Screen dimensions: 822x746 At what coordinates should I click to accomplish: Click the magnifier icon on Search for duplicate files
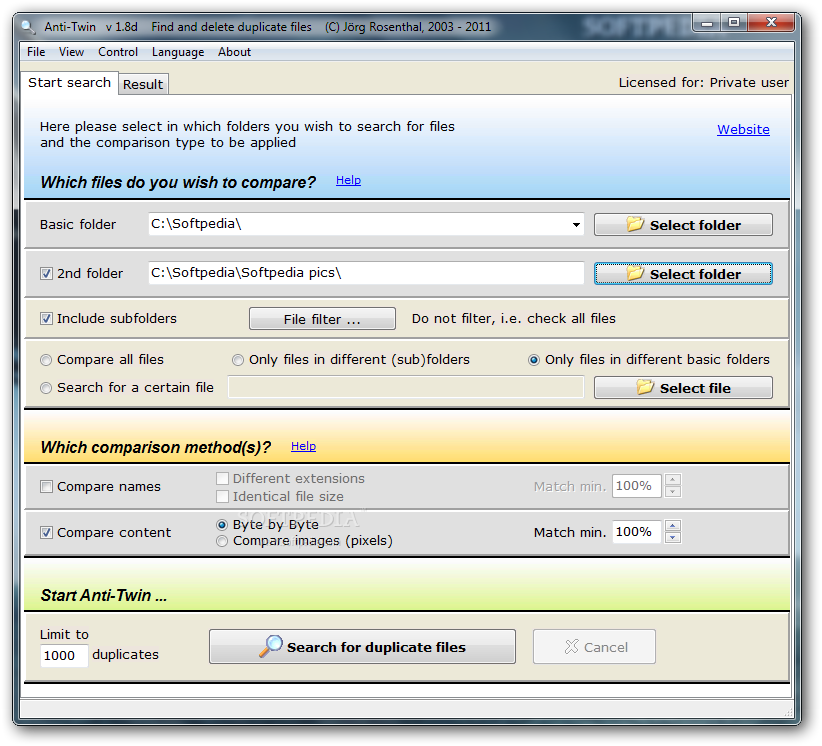[271, 646]
